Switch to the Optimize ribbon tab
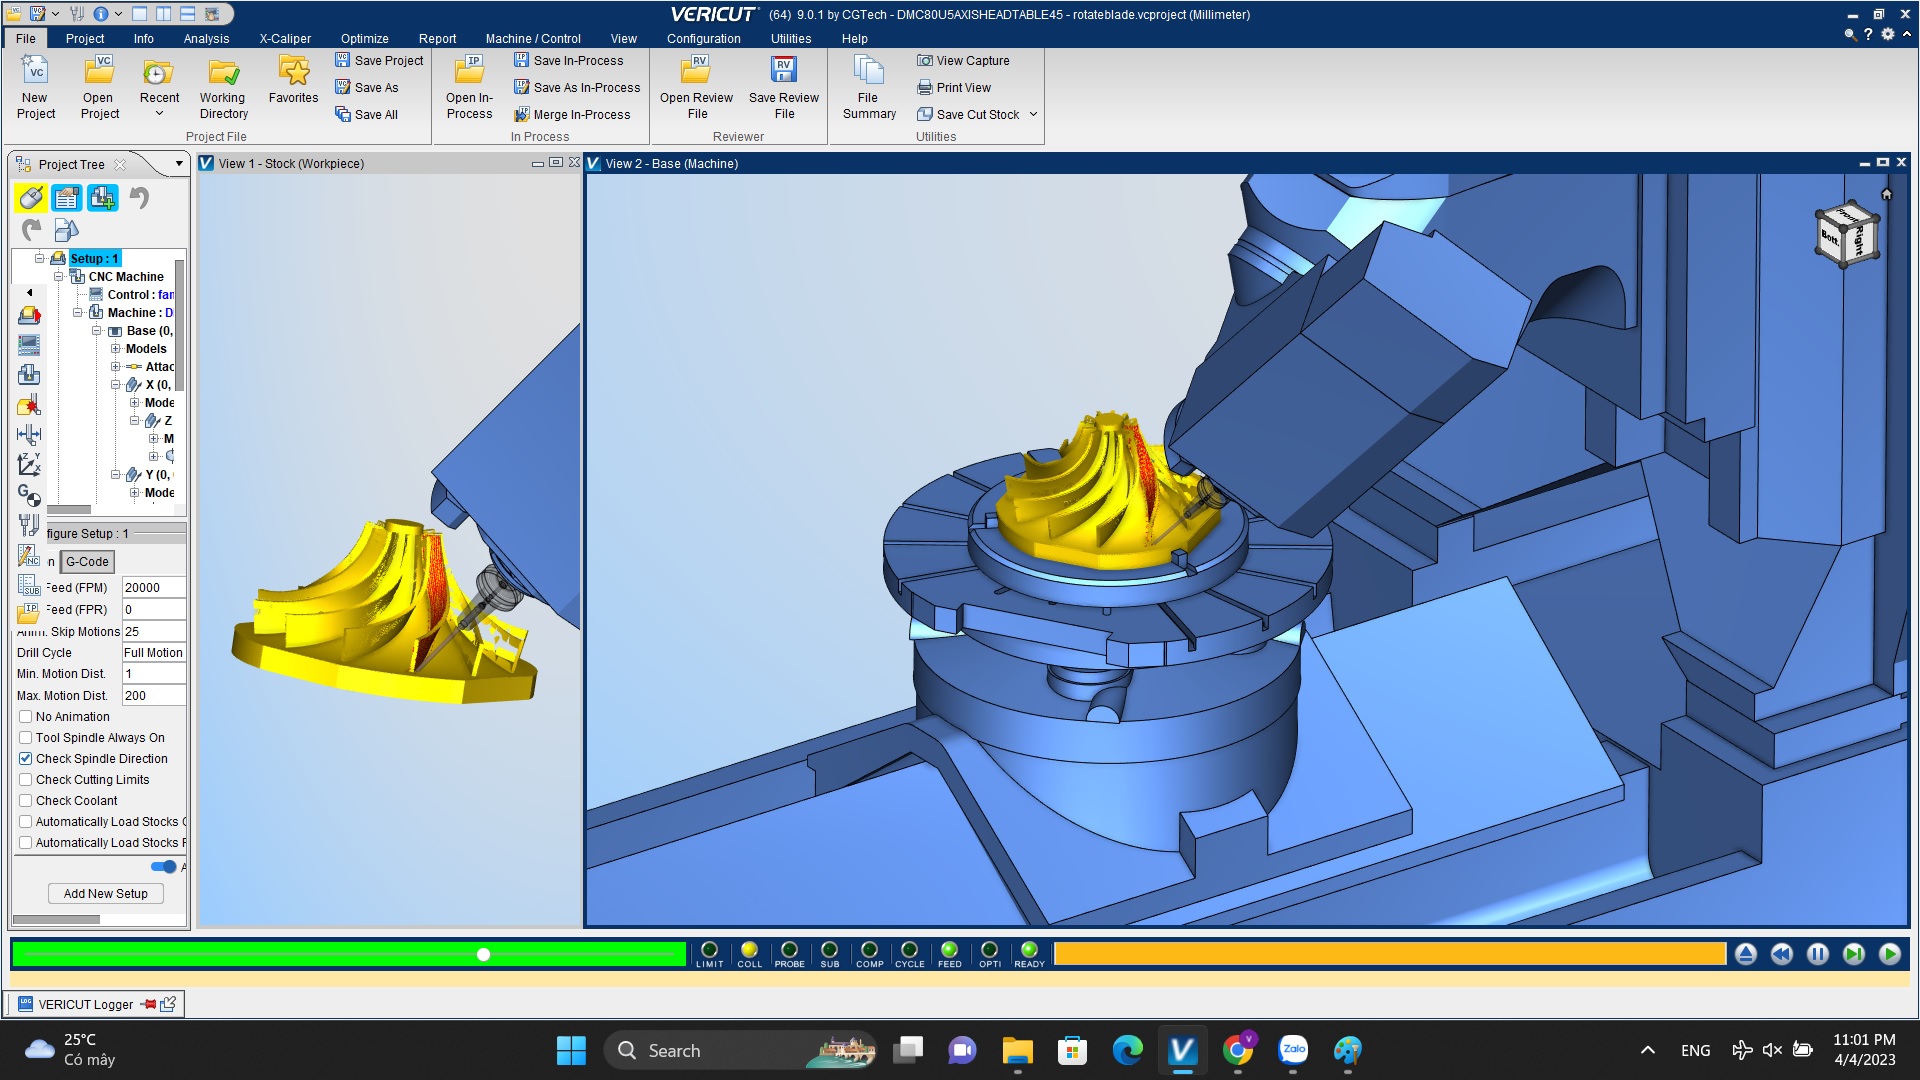1920x1080 pixels. [x=364, y=38]
